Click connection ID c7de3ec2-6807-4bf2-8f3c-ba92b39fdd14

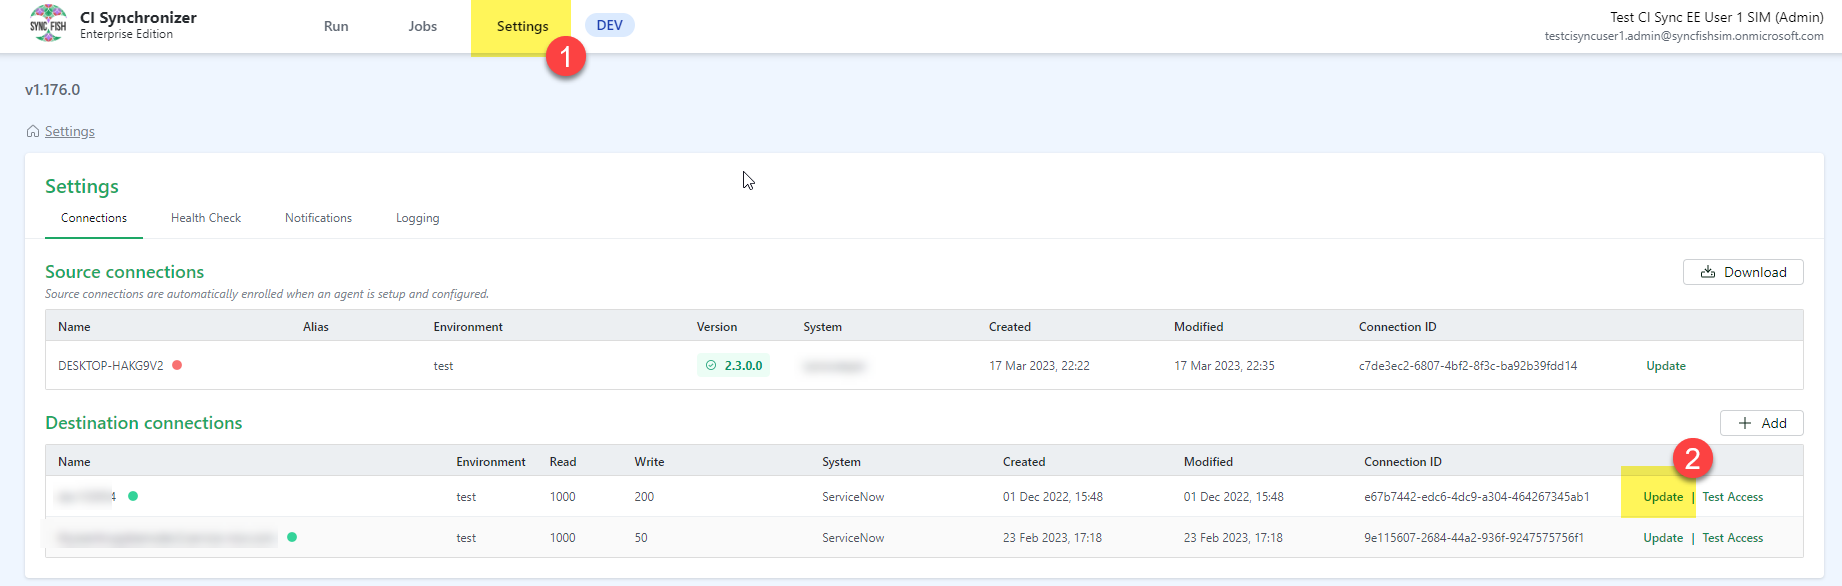(x=1468, y=366)
